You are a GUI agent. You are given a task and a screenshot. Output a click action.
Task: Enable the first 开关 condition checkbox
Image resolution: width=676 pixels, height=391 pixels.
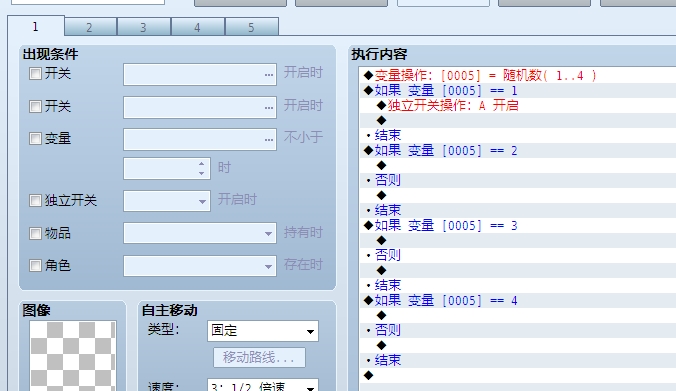[x=35, y=73]
